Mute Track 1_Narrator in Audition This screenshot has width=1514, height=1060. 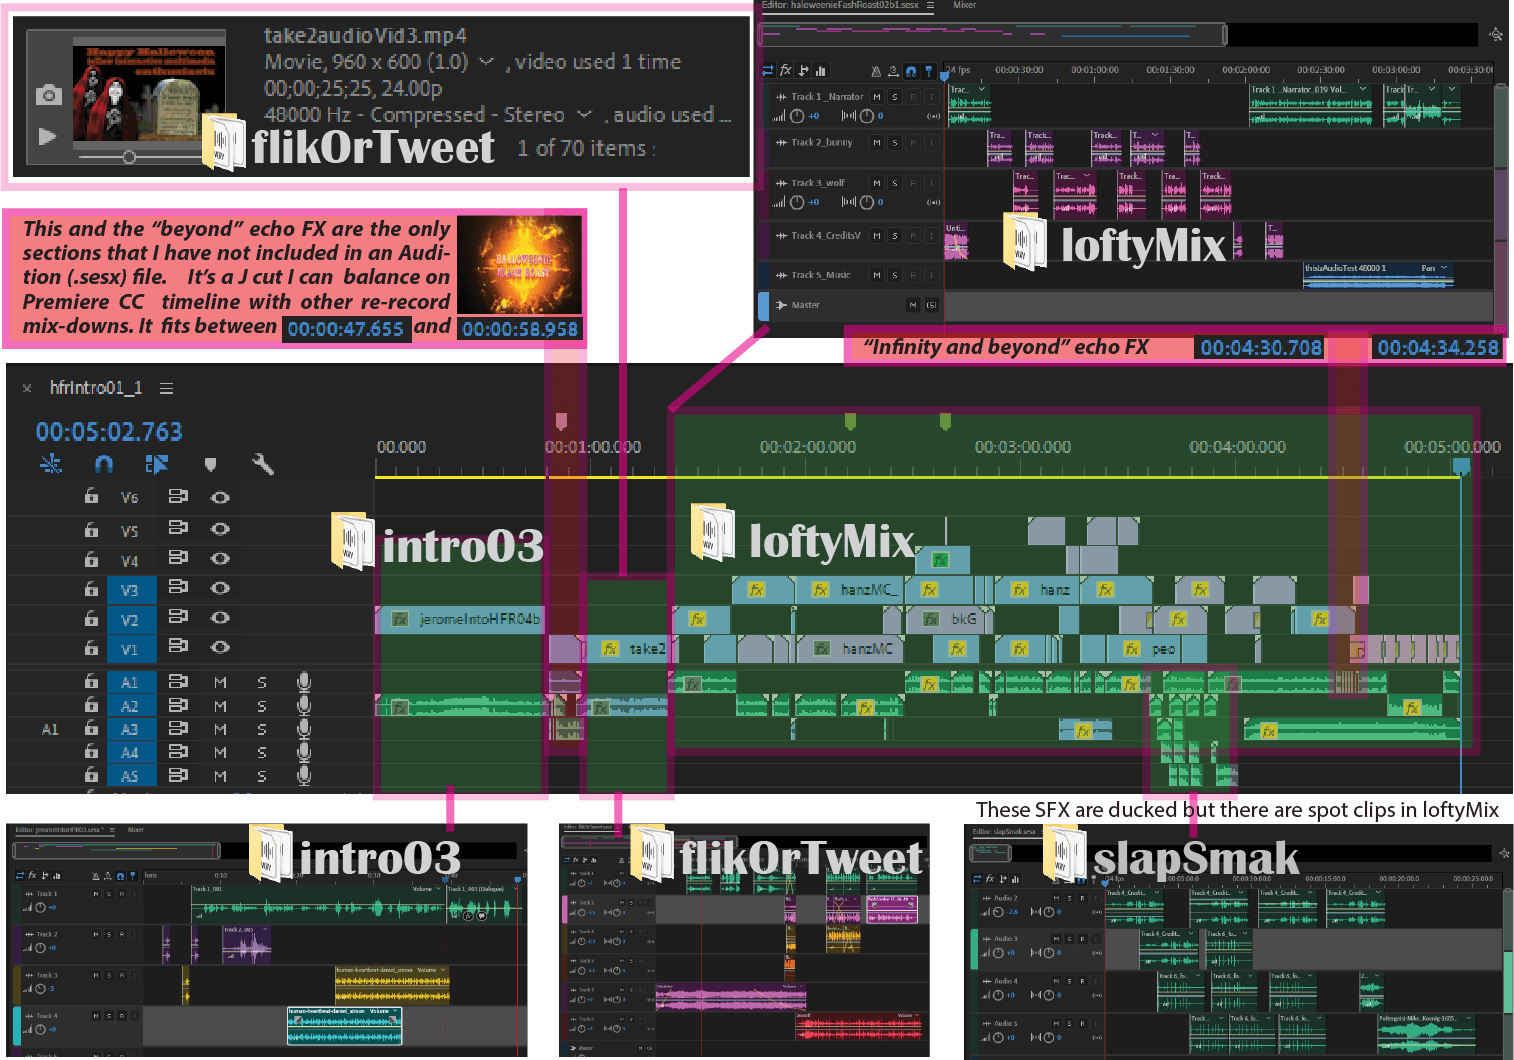click(x=877, y=97)
